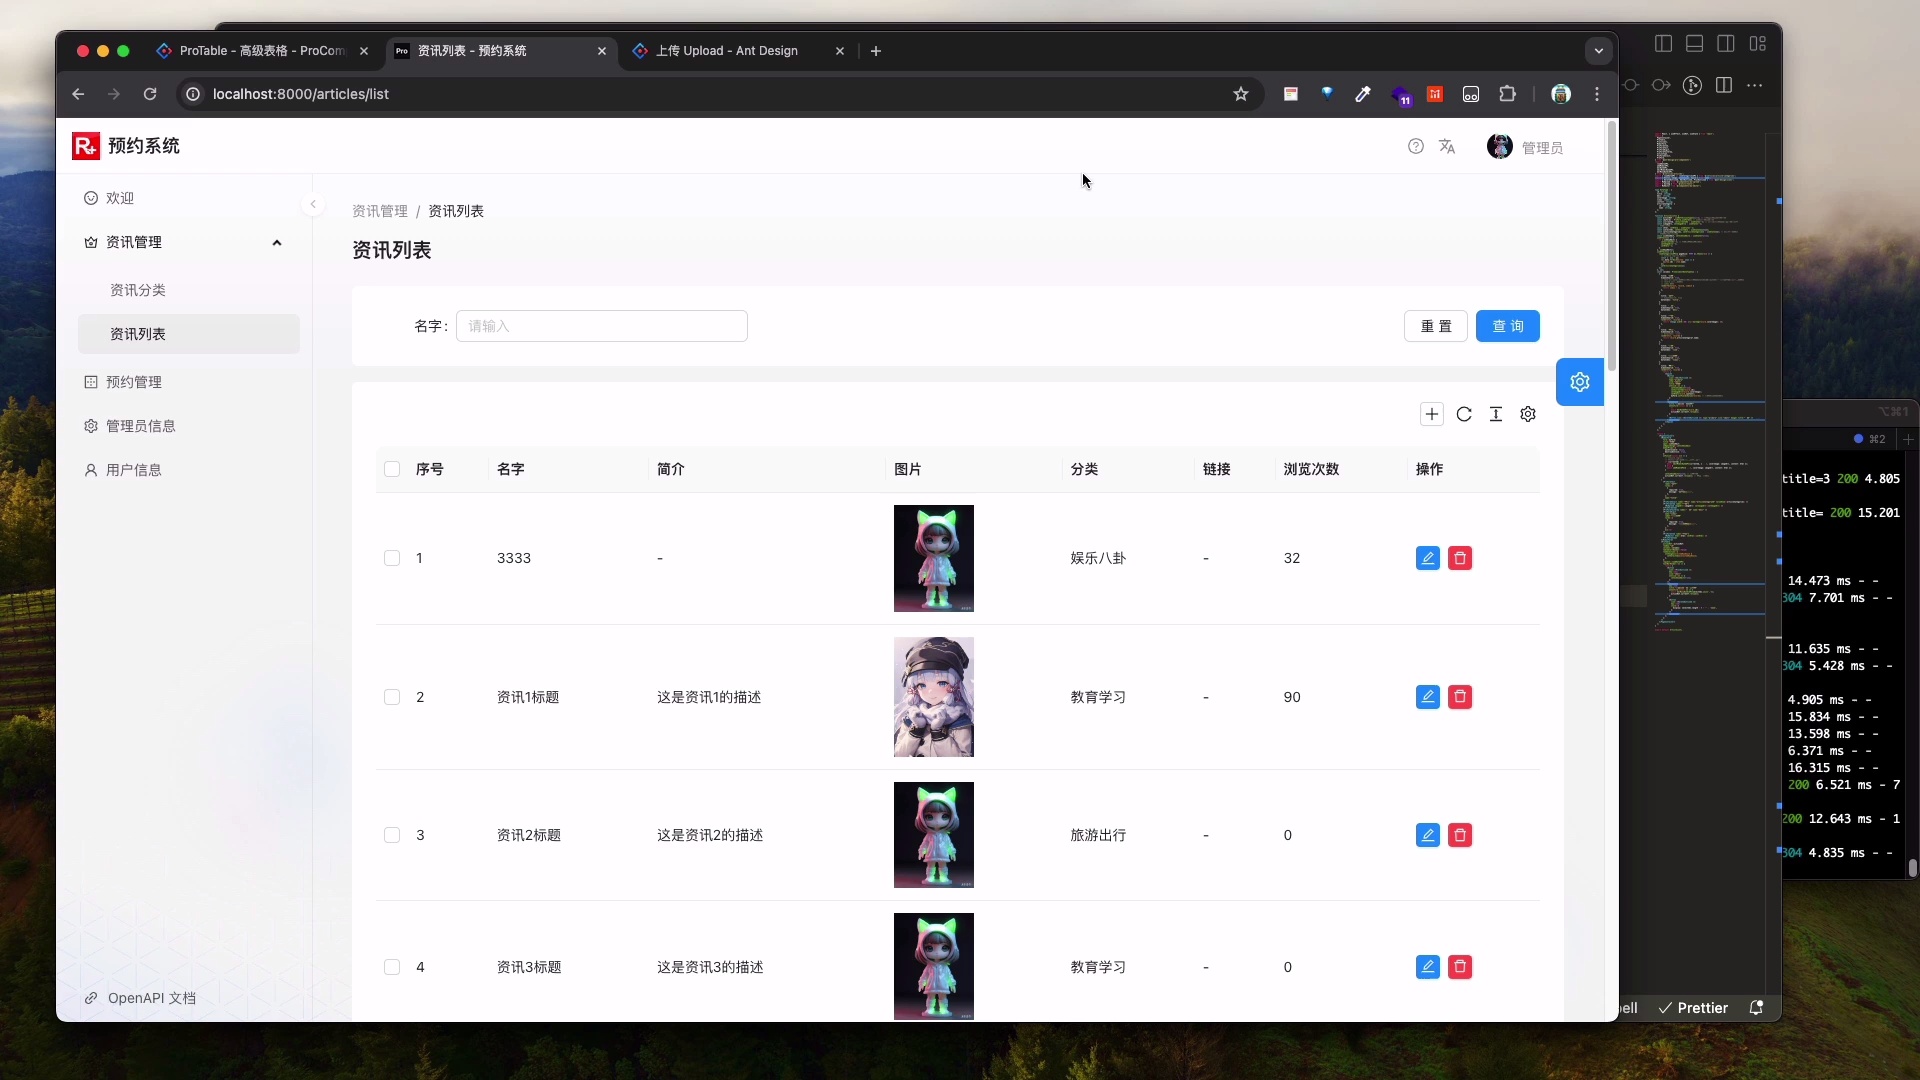Open the OpenAPI 文档 link

click(x=152, y=997)
